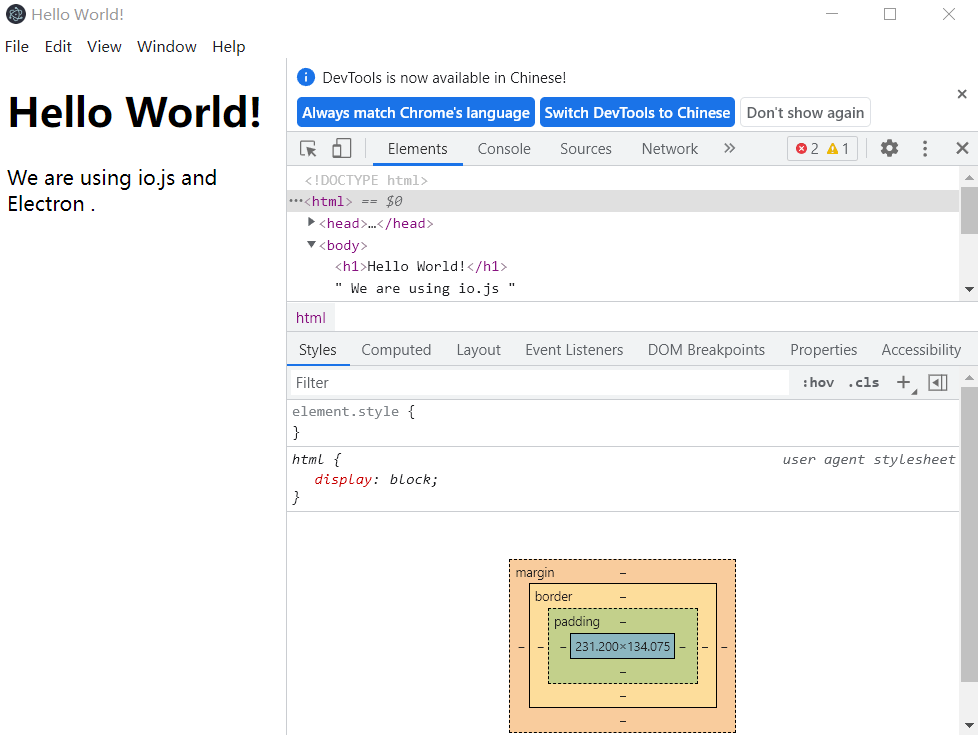Show the computed styles sidebar icon
The image size is (978, 735).
pyautogui.click(x=938, y=382)
